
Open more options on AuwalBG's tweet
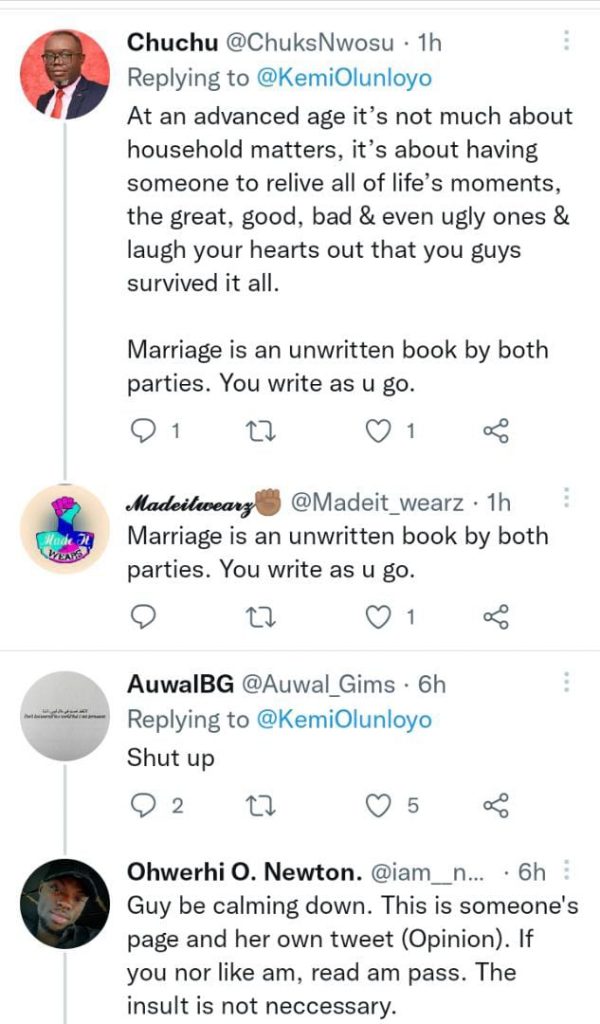[x=567, y=684]
